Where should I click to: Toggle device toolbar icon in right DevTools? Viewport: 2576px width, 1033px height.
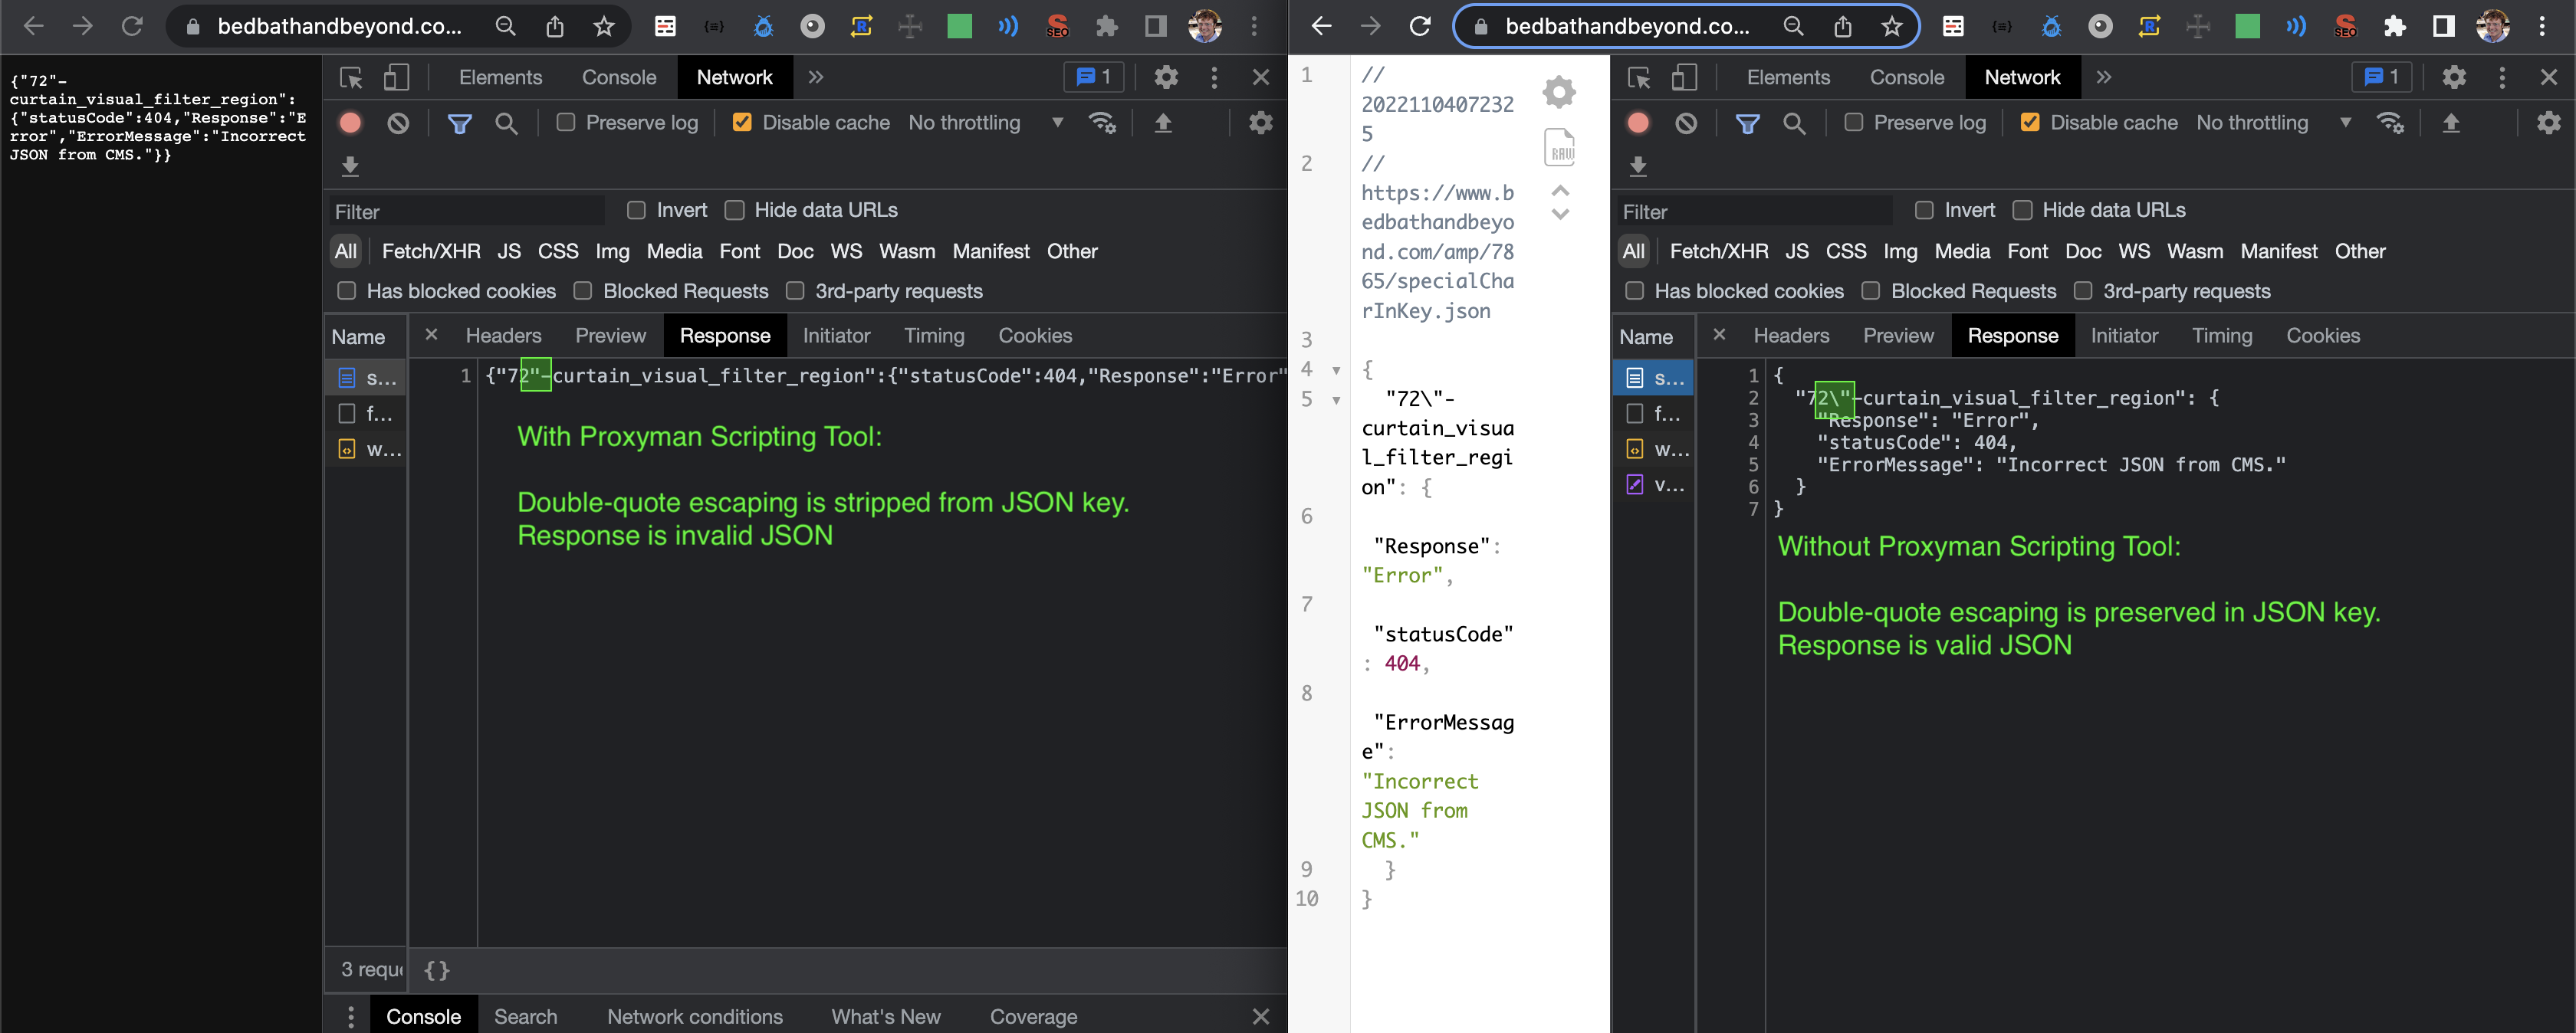point(1685,77)
